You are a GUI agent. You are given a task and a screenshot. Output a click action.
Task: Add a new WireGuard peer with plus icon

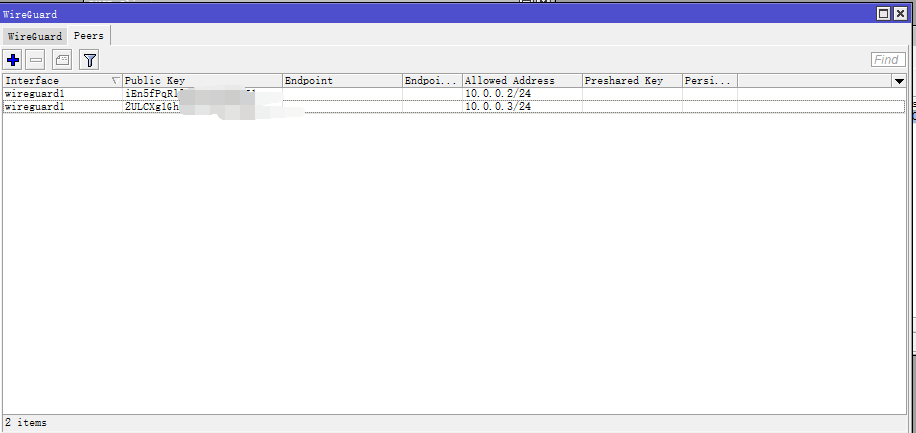(12, 60)
